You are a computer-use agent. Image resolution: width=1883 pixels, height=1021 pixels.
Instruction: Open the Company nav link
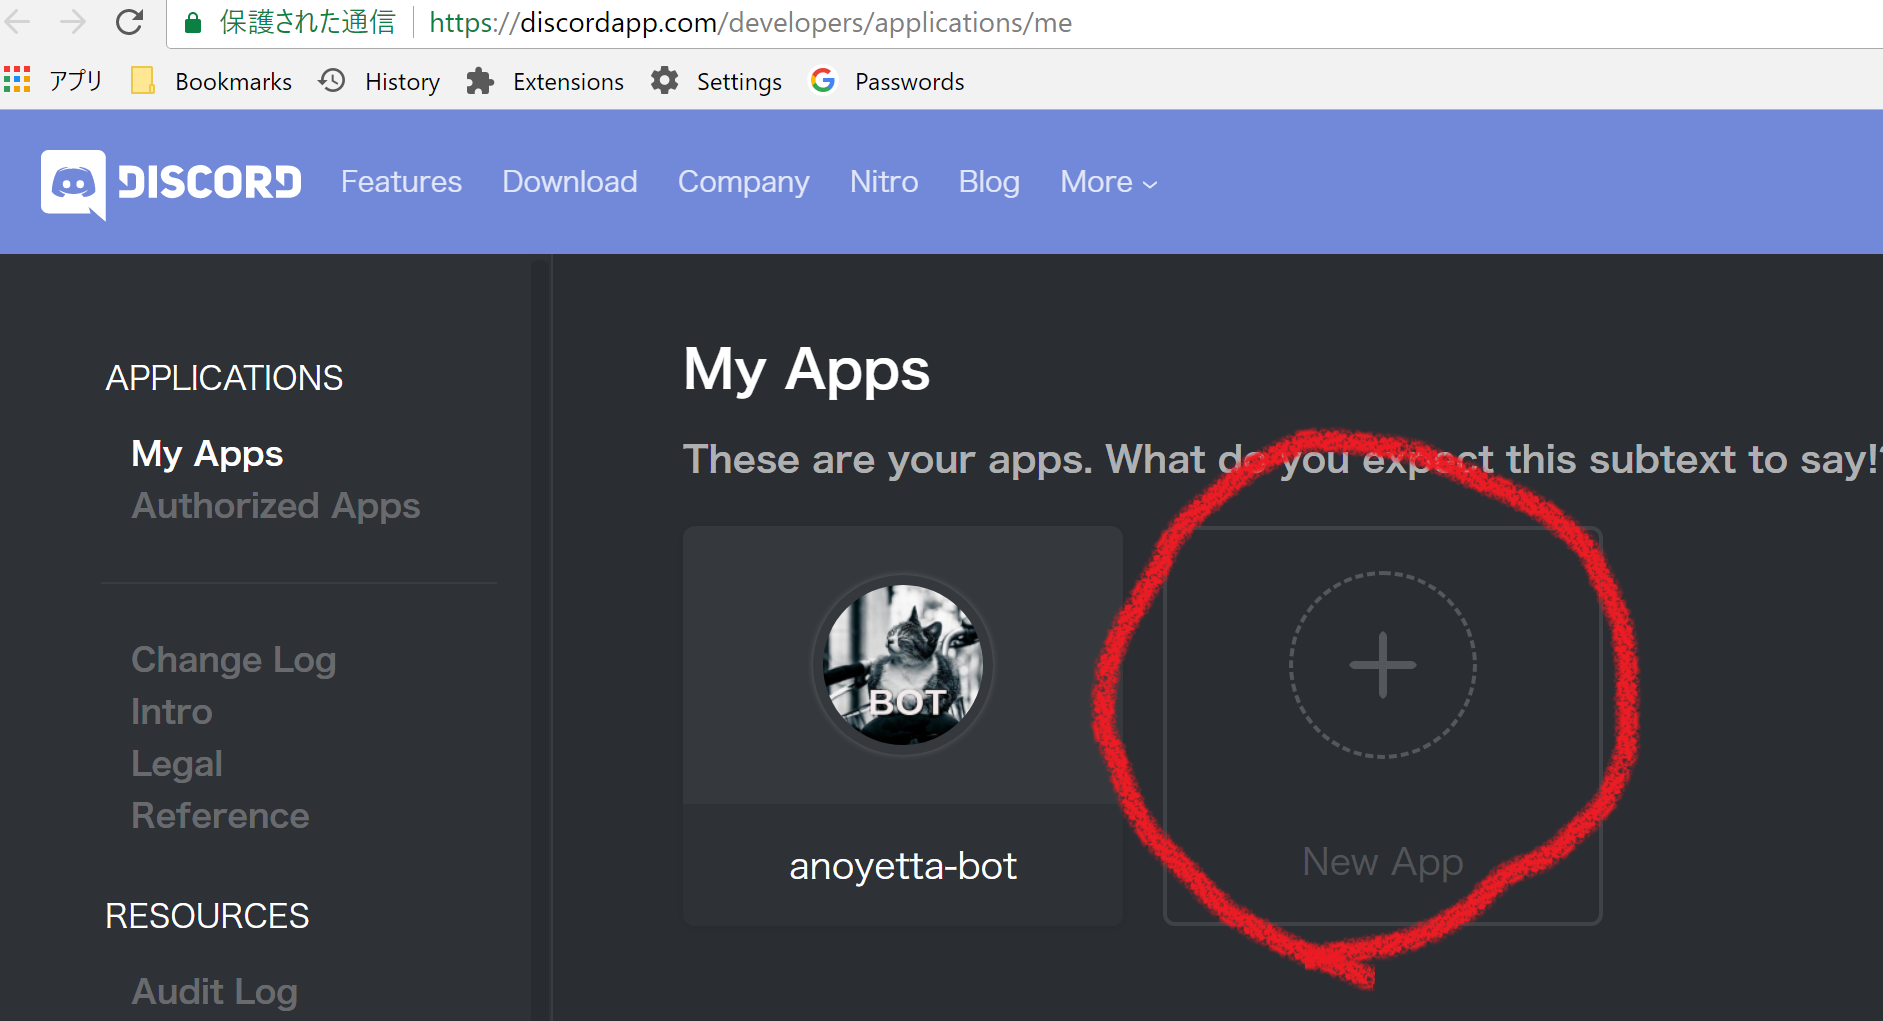coord(744,182)
